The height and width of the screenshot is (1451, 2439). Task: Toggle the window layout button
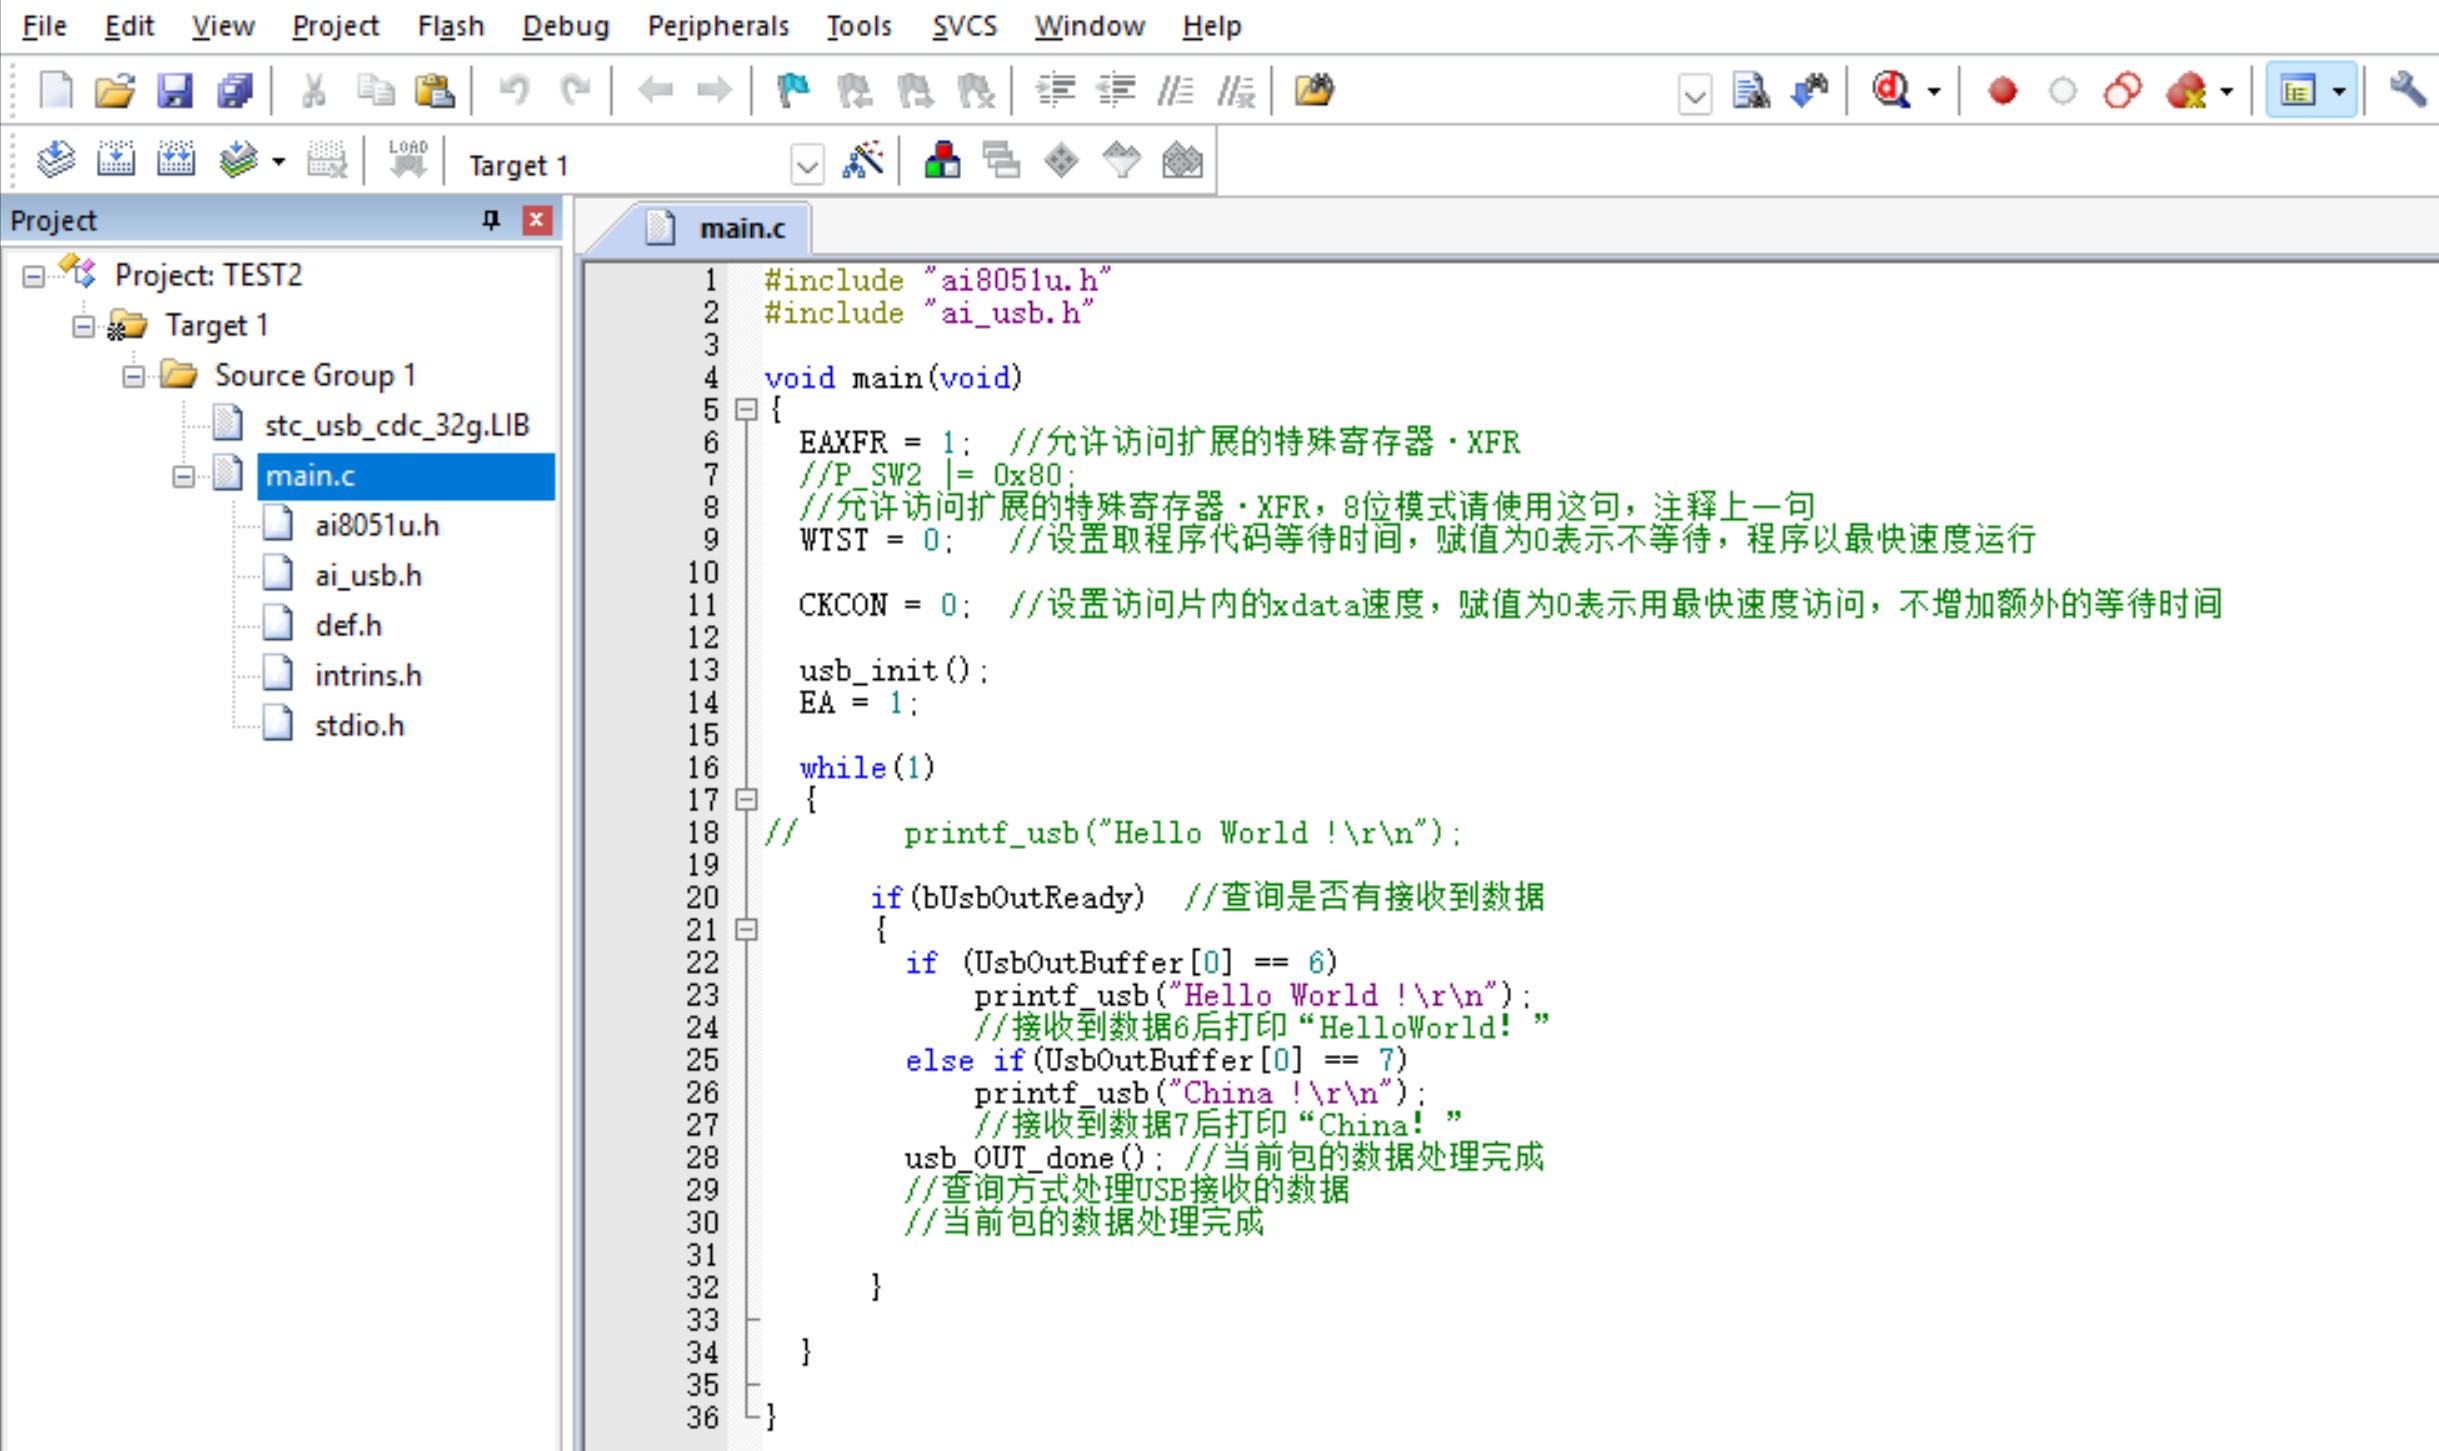[x=2297, y=91]
